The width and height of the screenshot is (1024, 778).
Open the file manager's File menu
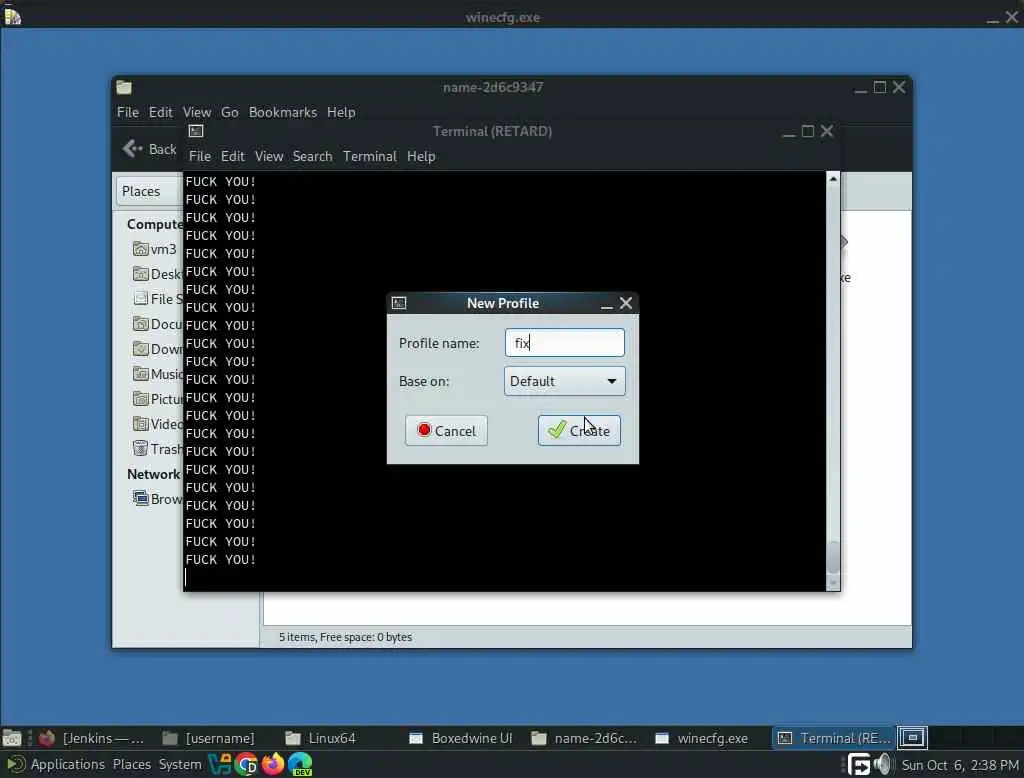pyautogui.click(x=128, y=112)
